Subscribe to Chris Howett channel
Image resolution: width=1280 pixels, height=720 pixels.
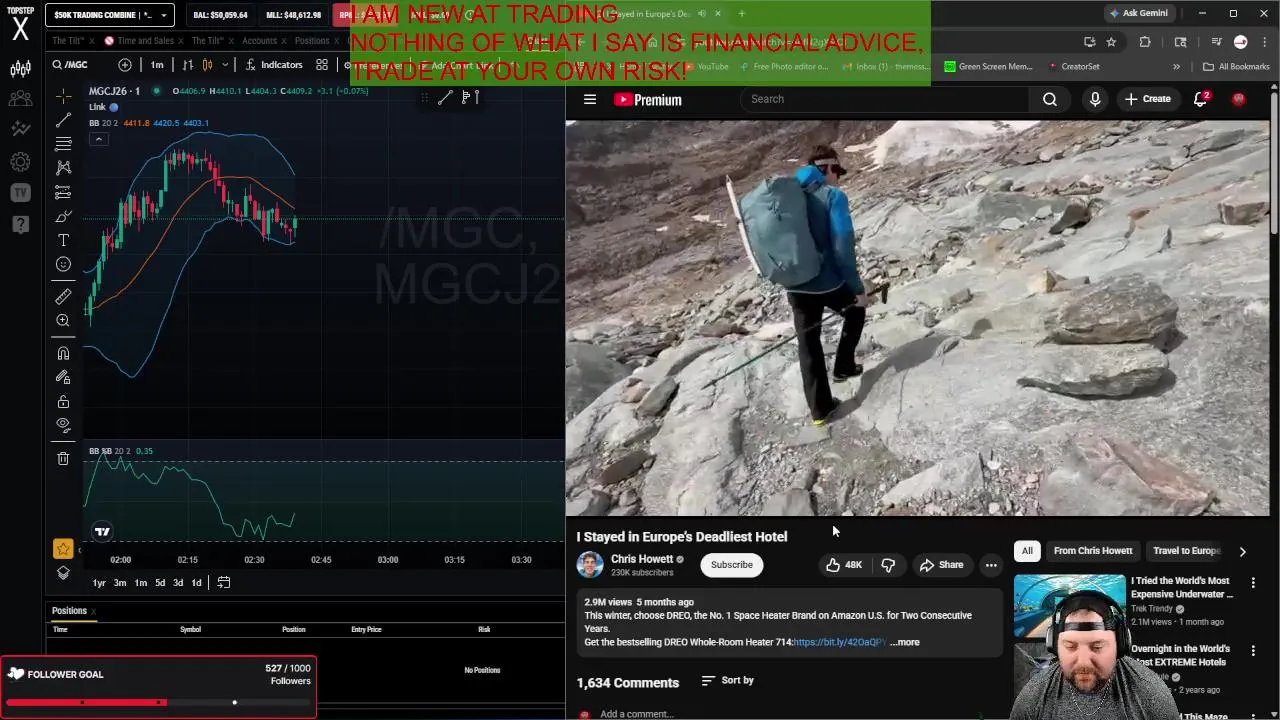click(x=732, y=565)
